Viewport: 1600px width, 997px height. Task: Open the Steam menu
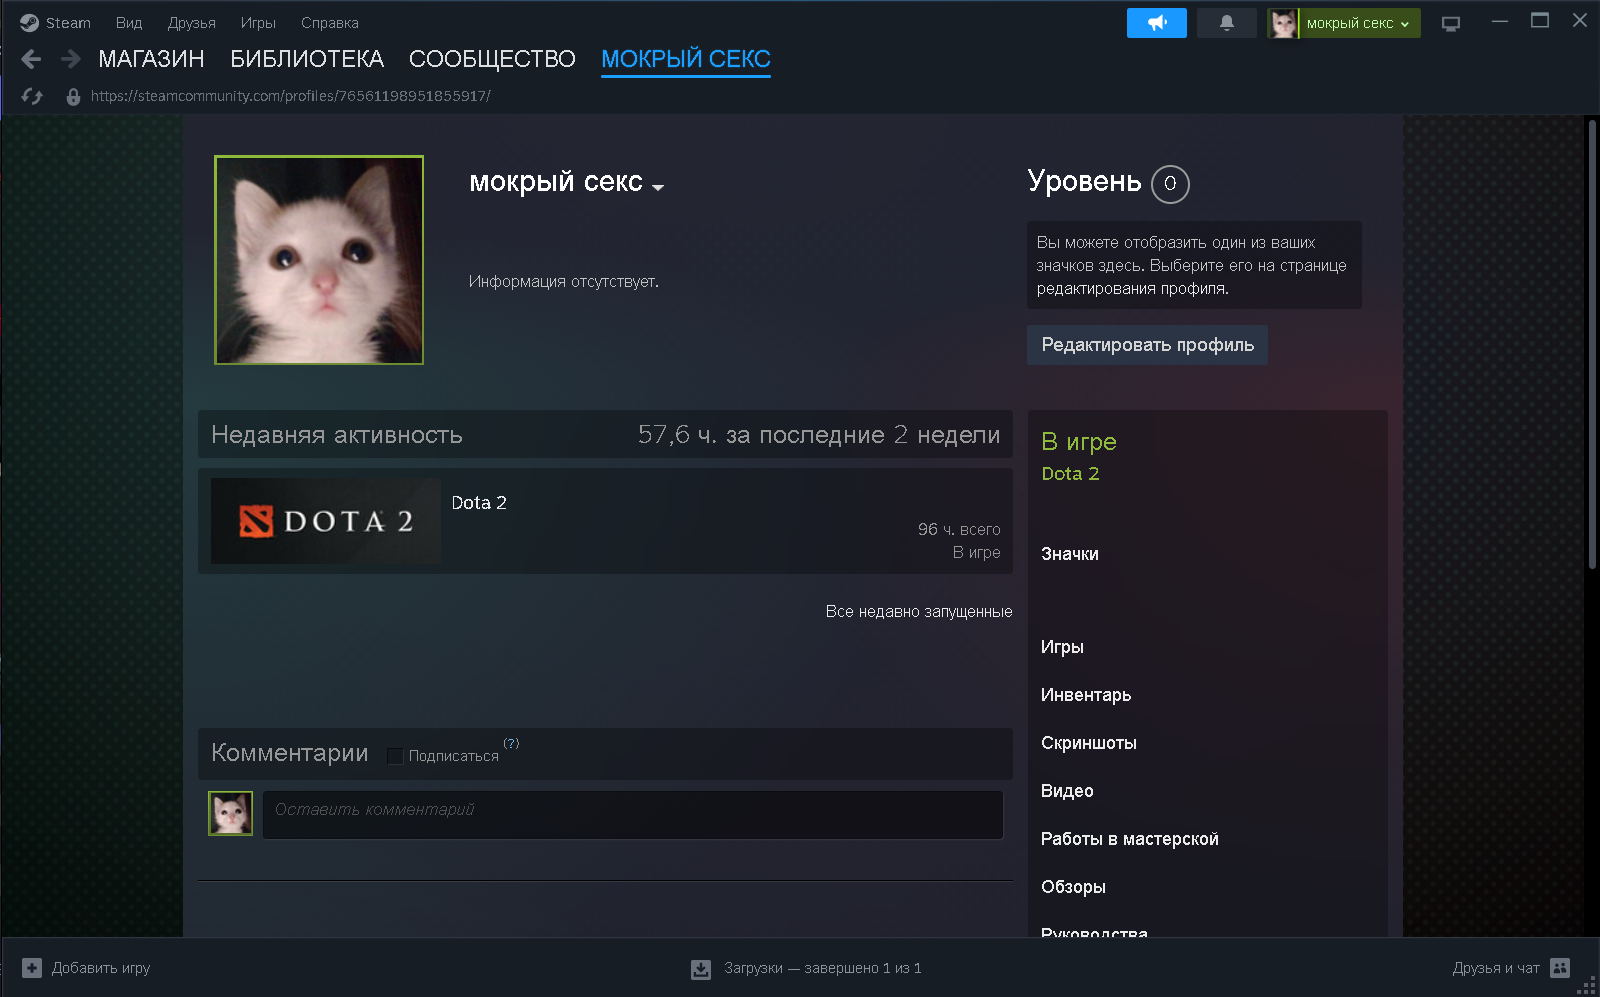(68, 23)
